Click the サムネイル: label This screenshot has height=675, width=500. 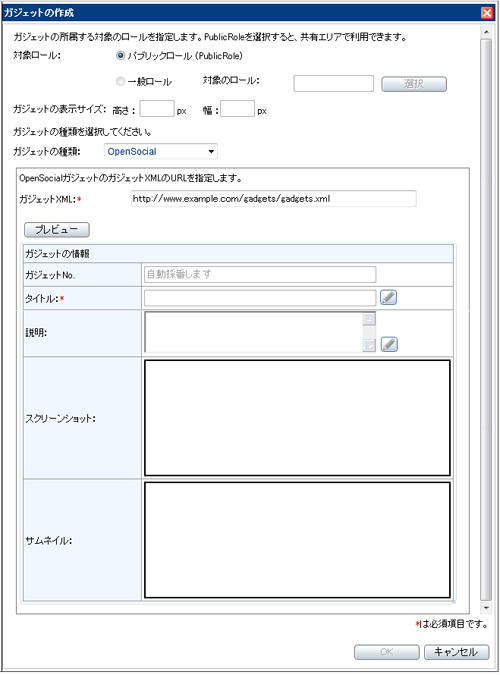click(x=49, y=541)
